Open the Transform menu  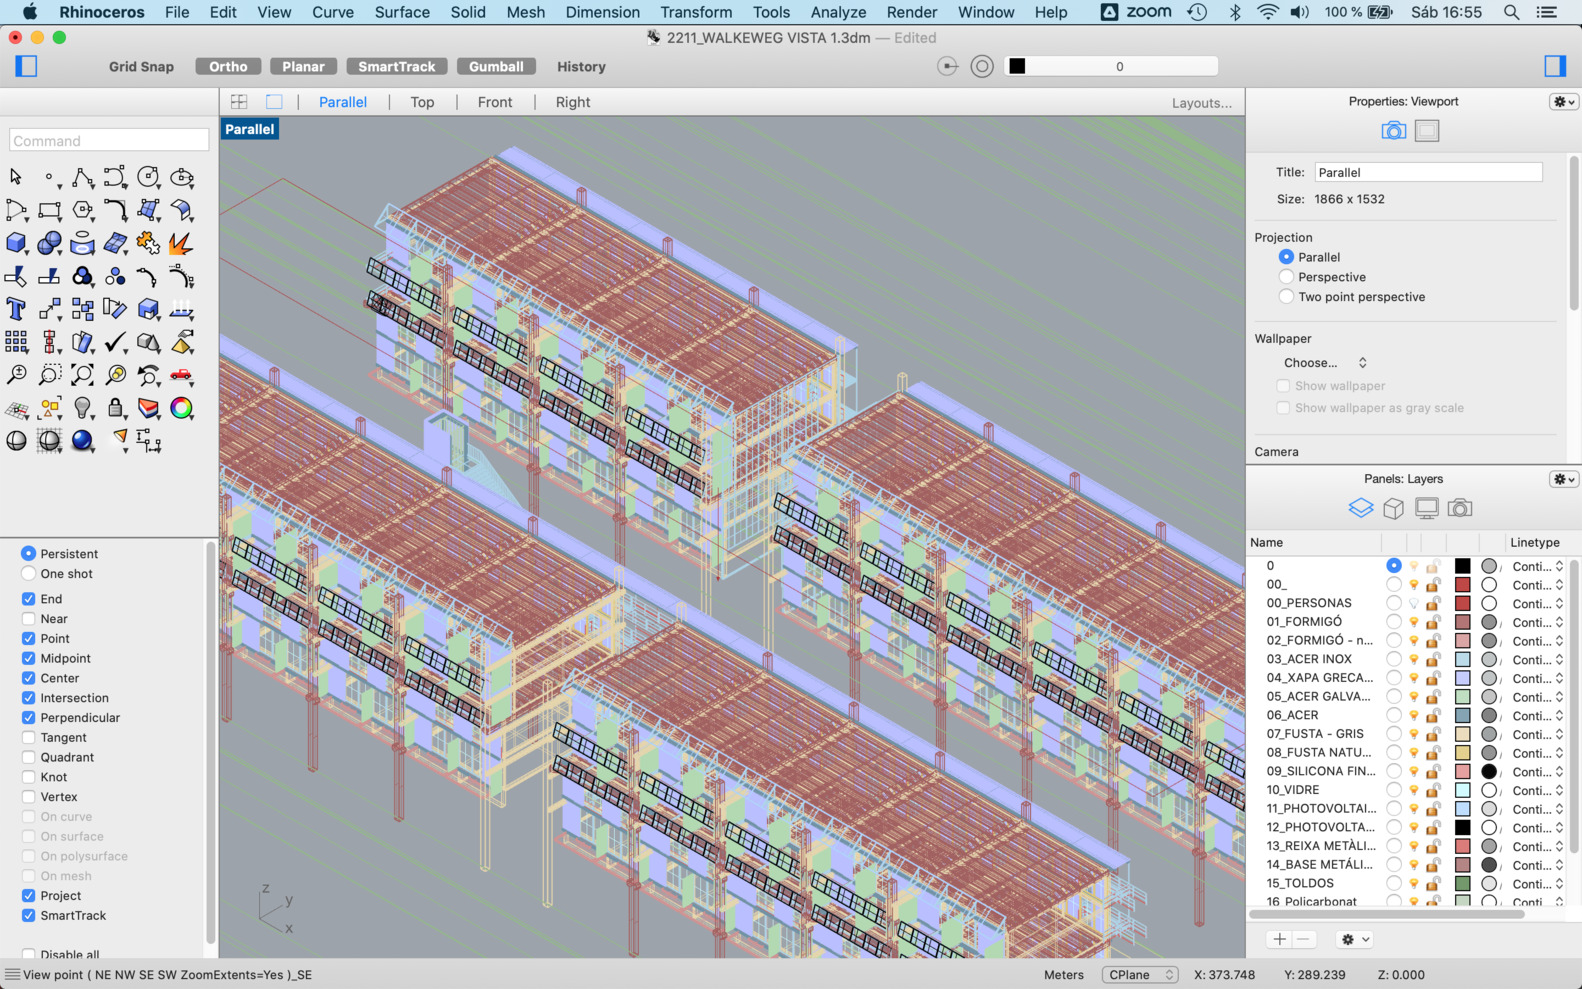[x=695, y=12]
